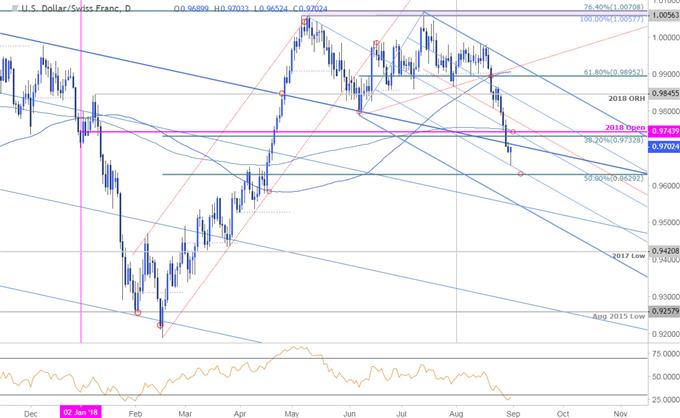Image resolution: width=680 pixels, height=418 pixels.
Task: Click the 0.94208 price label on the axis
Action: (x=664, y=251)
